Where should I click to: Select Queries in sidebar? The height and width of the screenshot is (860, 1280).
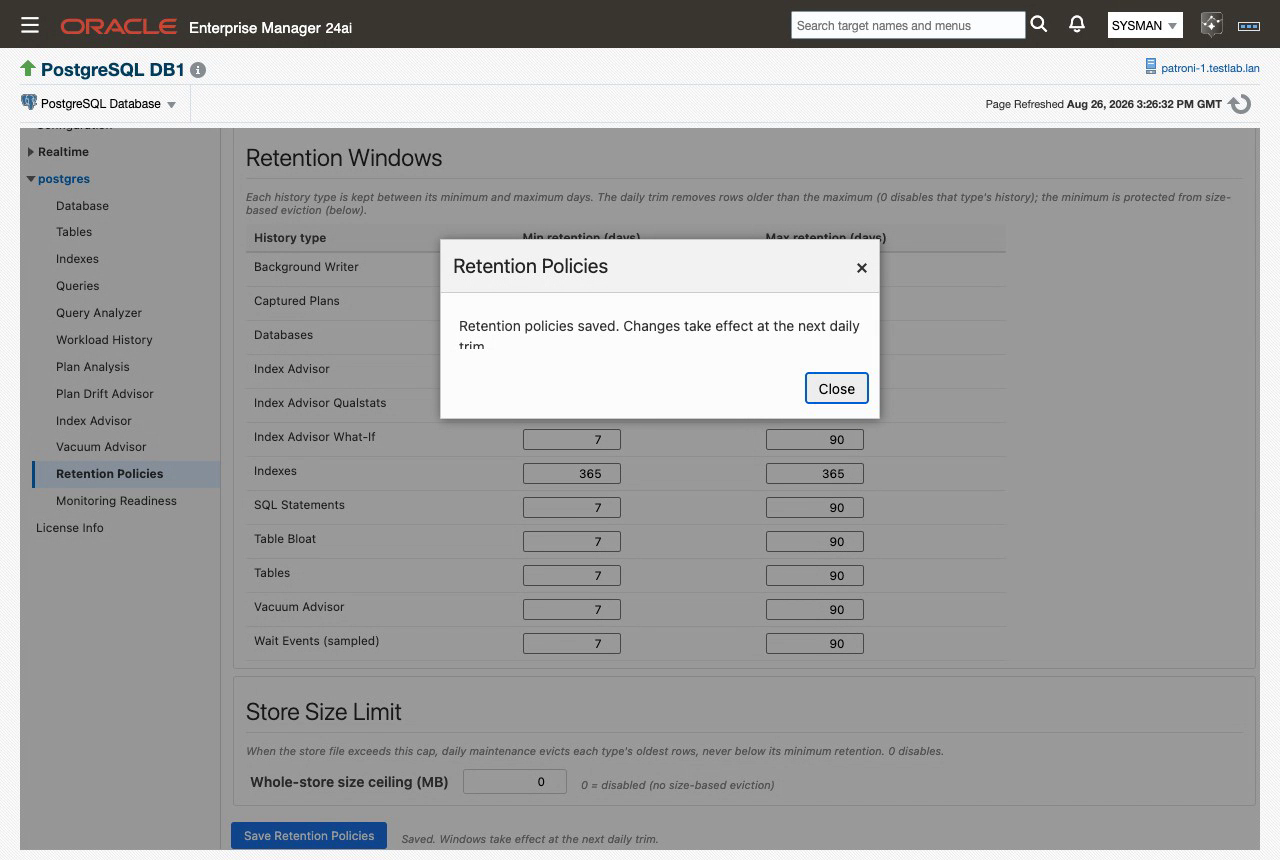(x=78, y=286)
